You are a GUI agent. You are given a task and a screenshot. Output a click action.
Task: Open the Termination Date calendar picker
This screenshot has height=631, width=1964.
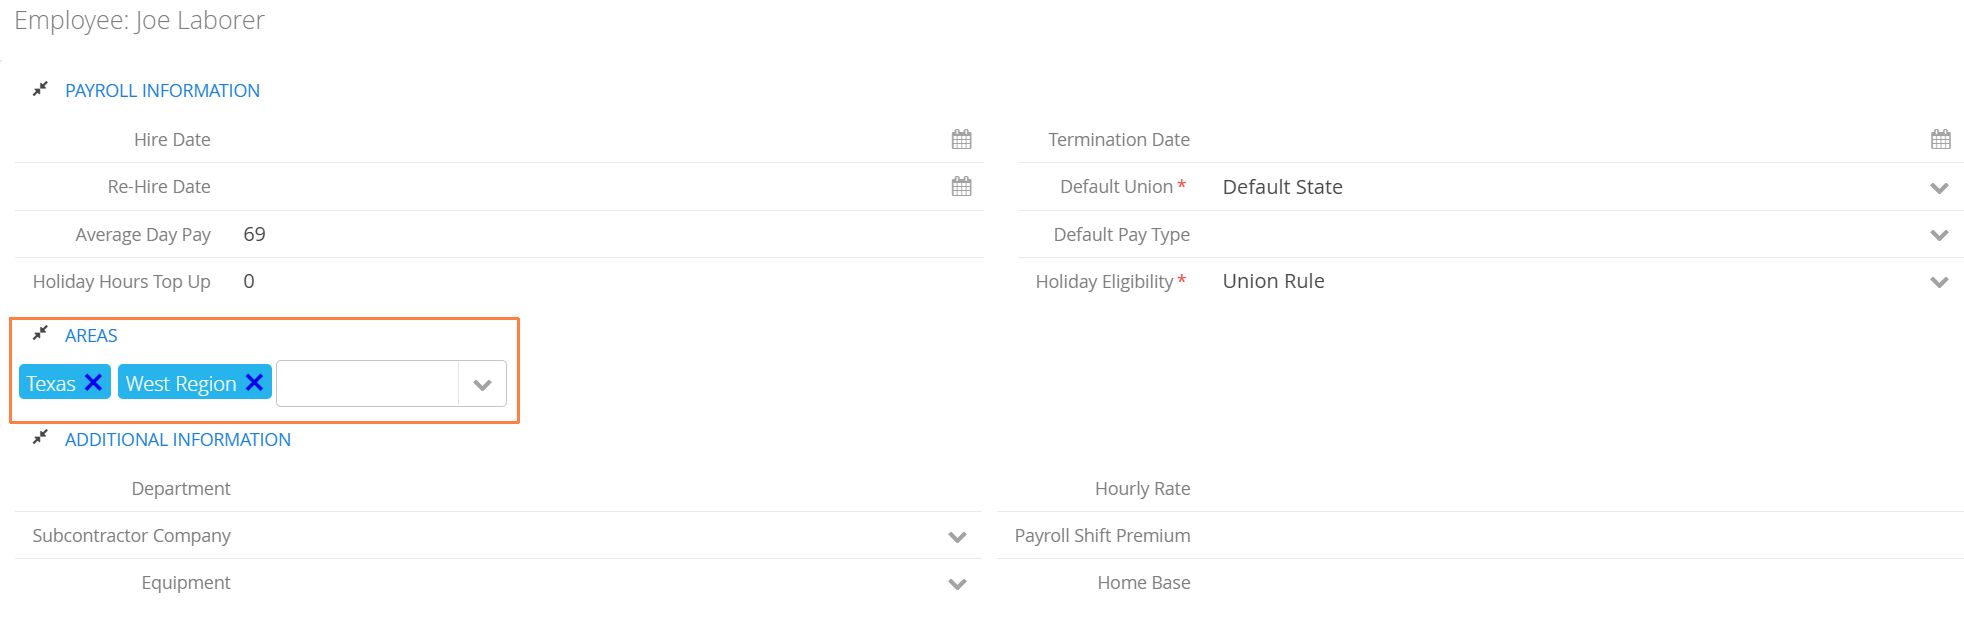click(1940, 139)
